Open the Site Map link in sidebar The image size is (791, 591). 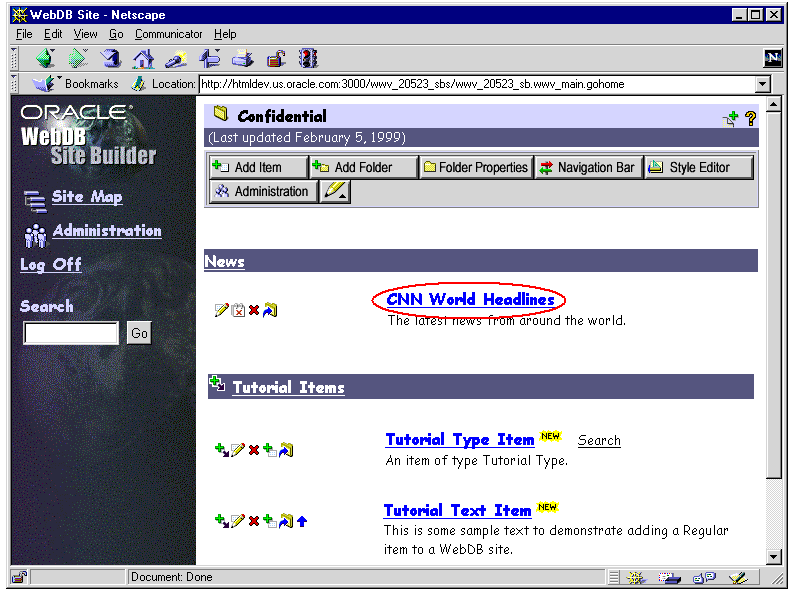click(x=86, y=197)
